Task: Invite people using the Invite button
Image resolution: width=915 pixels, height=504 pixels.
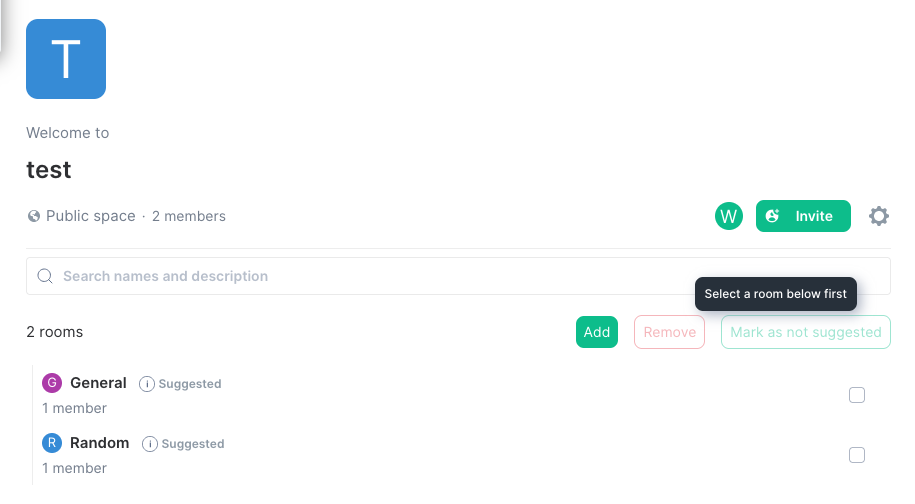Action: point(803,216)
